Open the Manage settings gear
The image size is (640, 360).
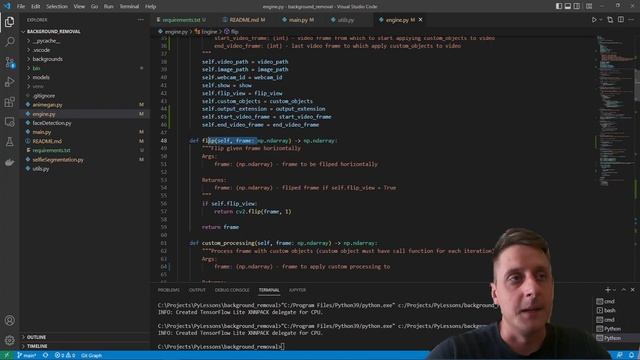9,340
